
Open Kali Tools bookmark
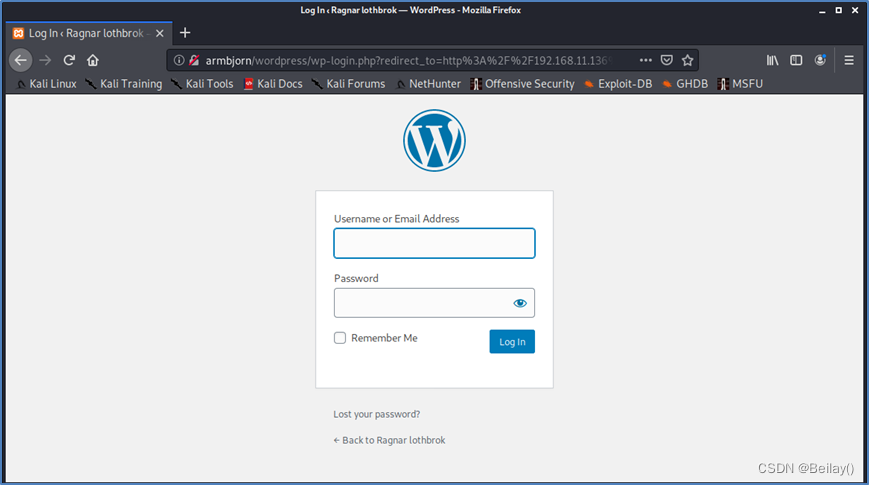click(x=202, y=84)
